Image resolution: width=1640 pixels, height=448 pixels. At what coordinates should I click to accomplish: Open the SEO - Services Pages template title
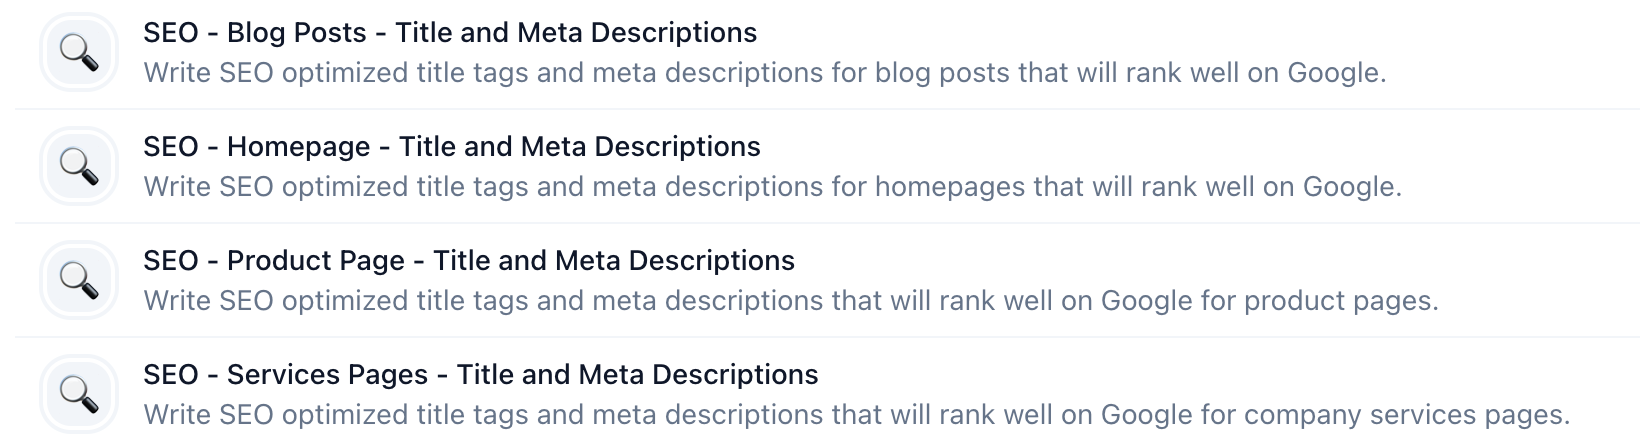tap(481, 375)
